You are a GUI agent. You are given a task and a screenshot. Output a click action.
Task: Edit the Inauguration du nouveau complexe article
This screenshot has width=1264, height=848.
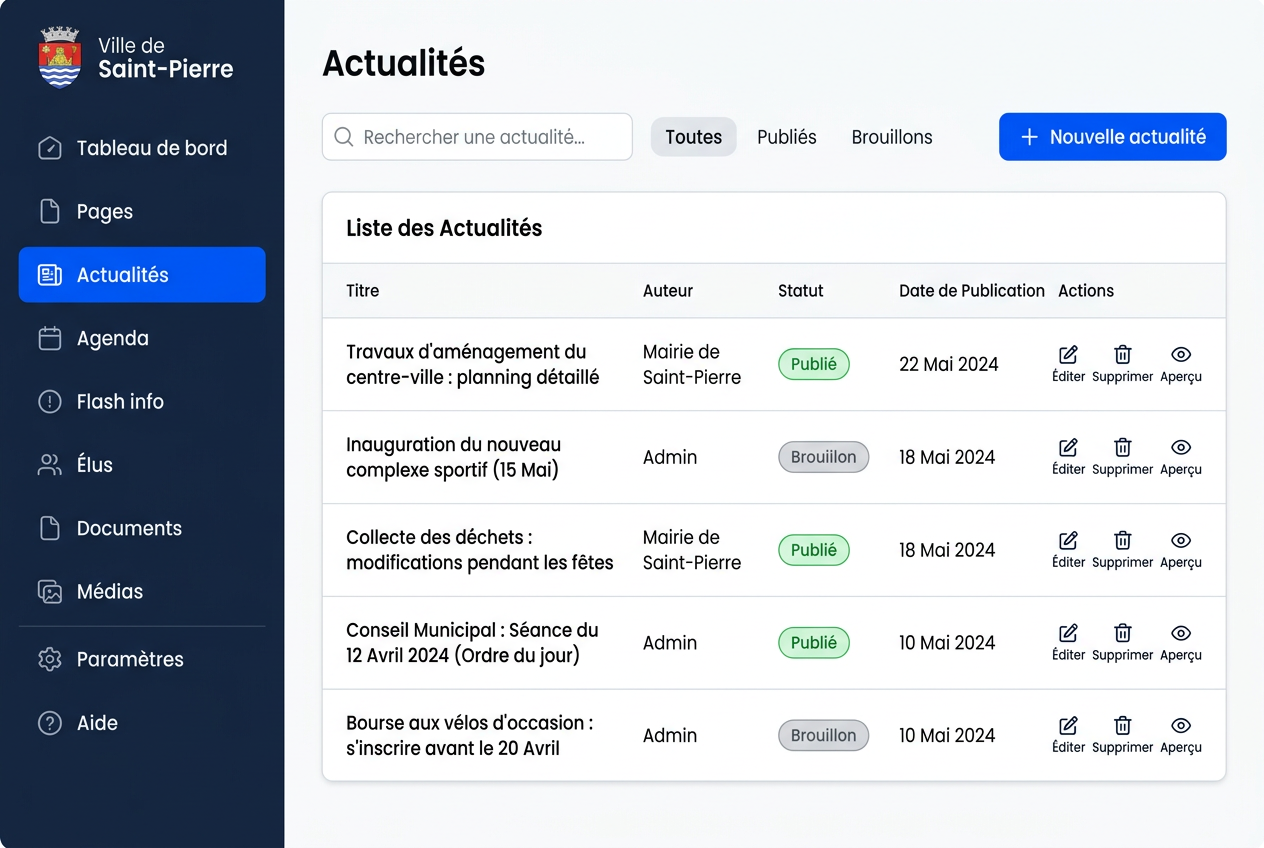pyautogui.click(x=1068, y=457)
